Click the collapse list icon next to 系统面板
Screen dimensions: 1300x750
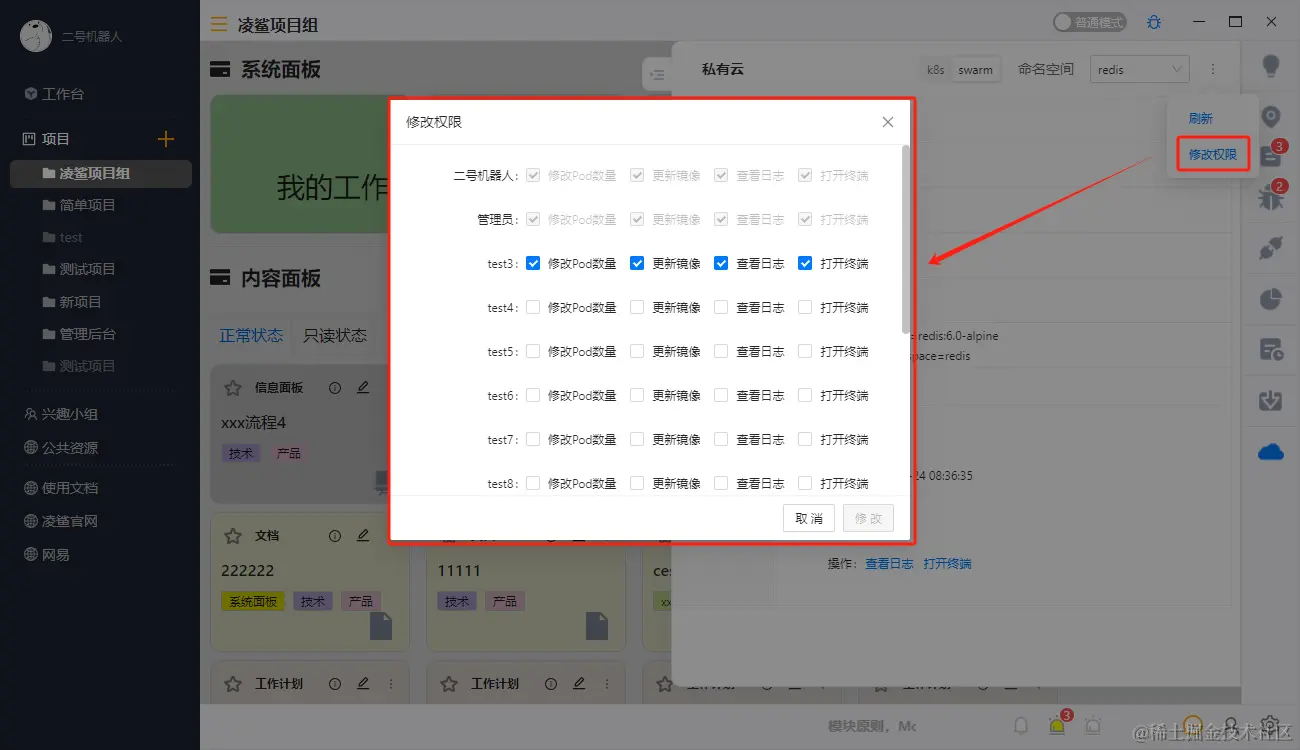tap(657, 73)
